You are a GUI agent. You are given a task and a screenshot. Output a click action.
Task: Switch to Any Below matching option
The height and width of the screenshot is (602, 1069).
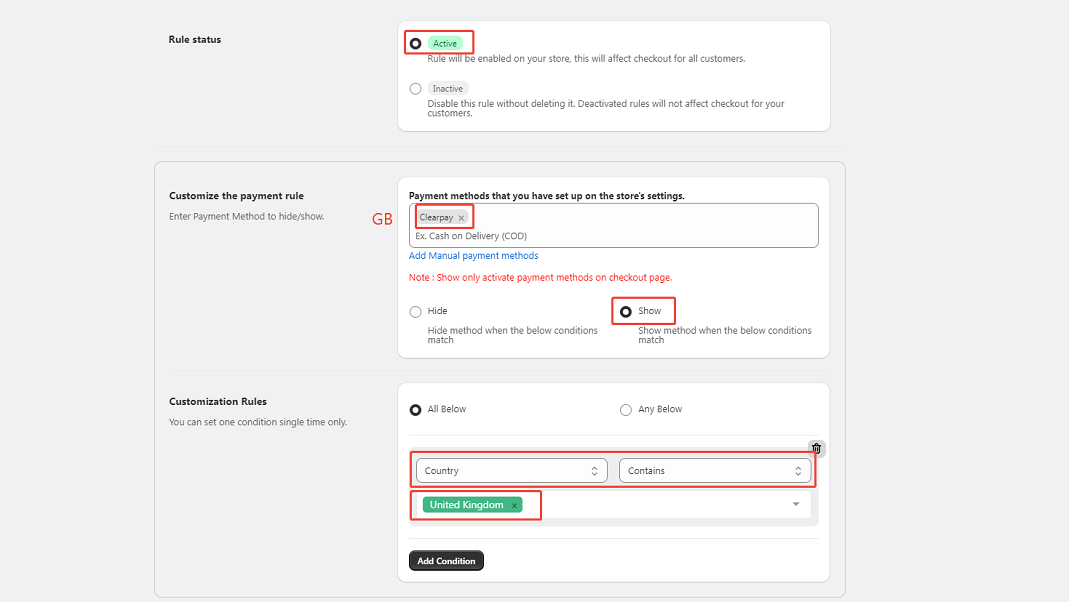pos(626,409)
